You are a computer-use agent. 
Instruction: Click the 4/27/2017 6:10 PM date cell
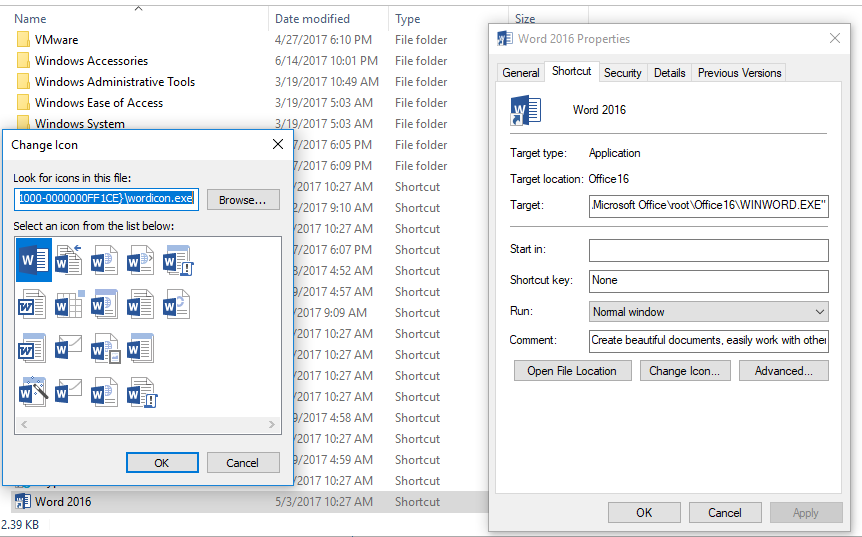pos(323,40)
